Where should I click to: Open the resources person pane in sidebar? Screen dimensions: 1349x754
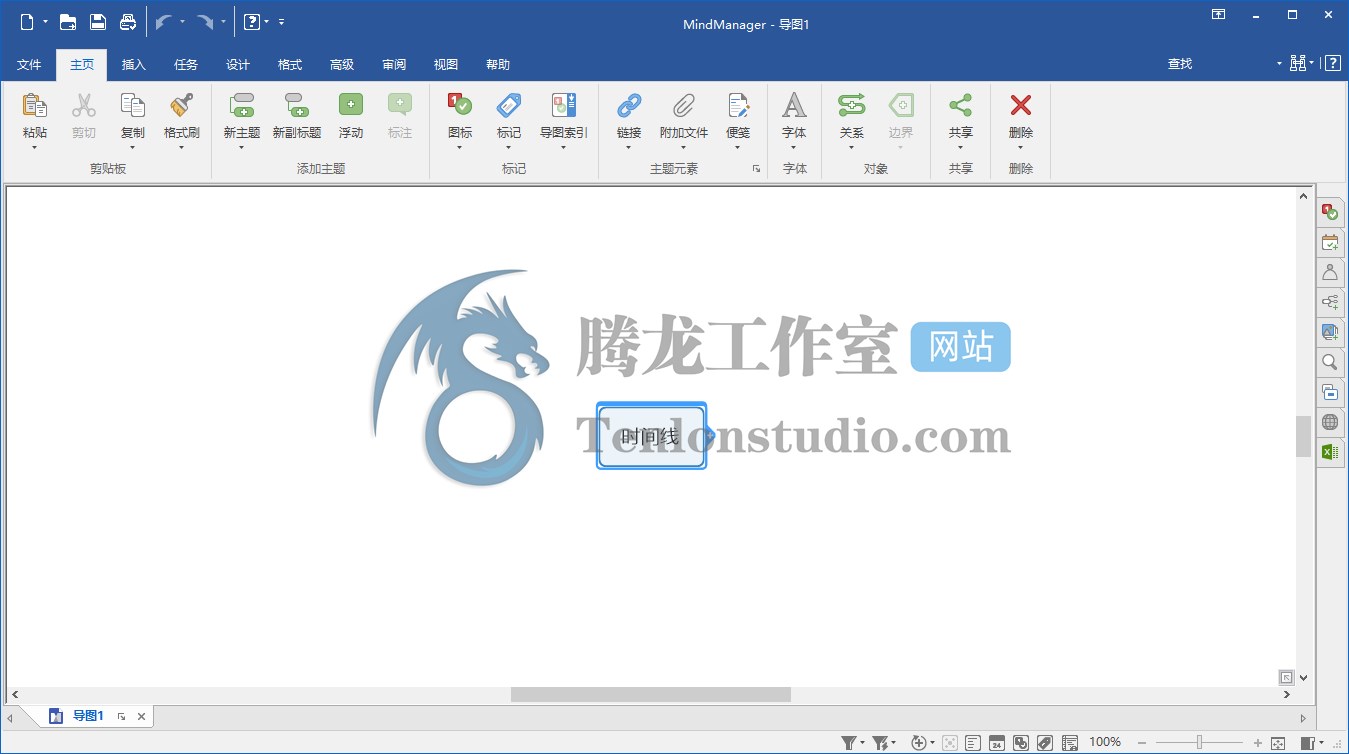[1329, 272]
